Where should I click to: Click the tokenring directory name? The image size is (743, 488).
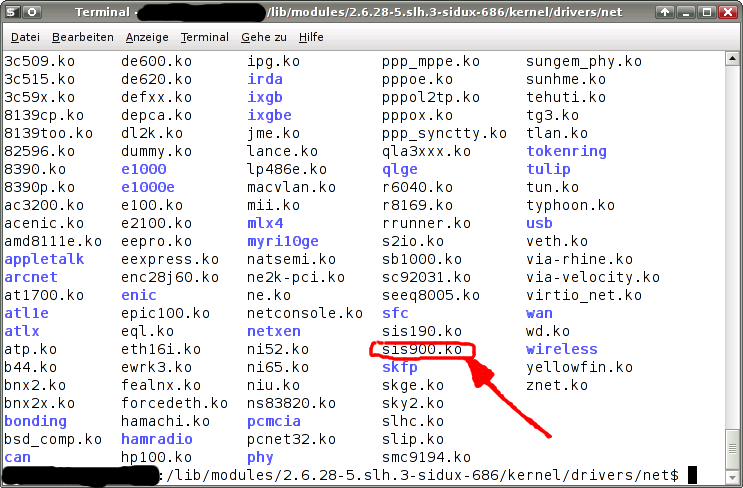click(566, 151)
